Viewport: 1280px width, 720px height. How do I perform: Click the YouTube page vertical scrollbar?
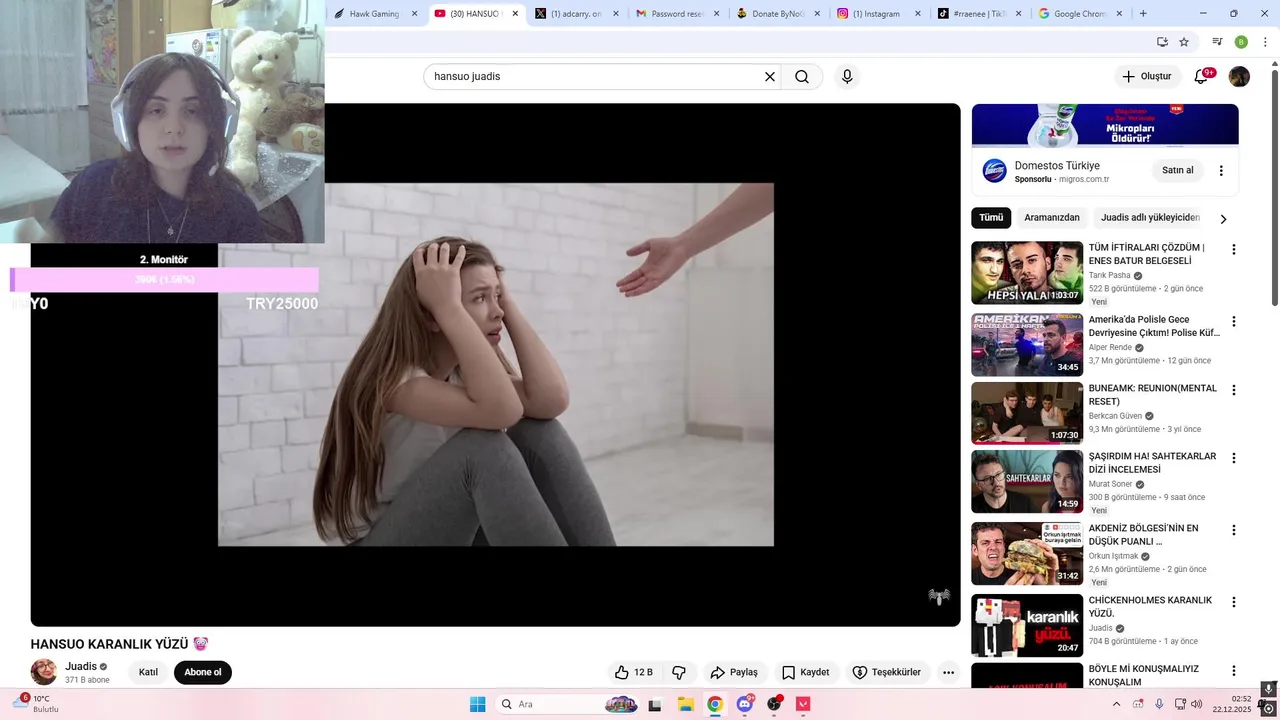click(1274, 187)
